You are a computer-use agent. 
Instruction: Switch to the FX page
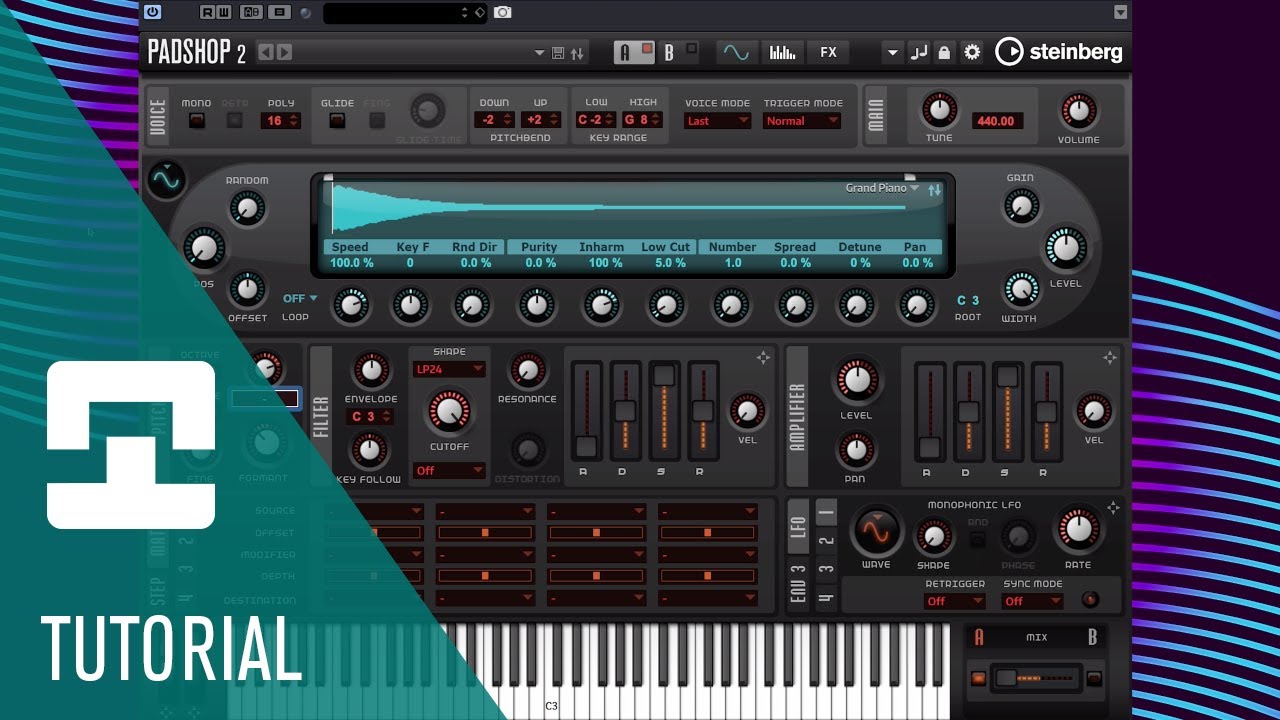click(828, 52)
